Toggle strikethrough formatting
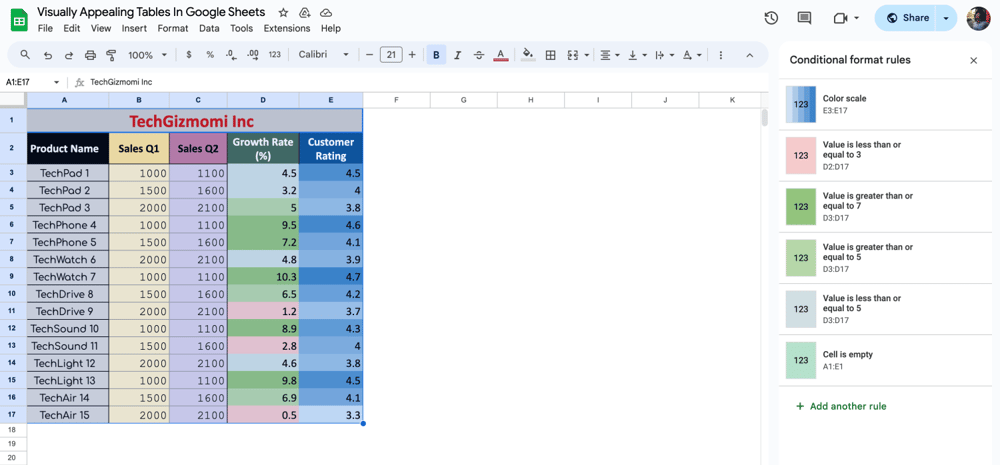Image resolution: width=1000 pixels, height=465 pixels. [479, 55]
